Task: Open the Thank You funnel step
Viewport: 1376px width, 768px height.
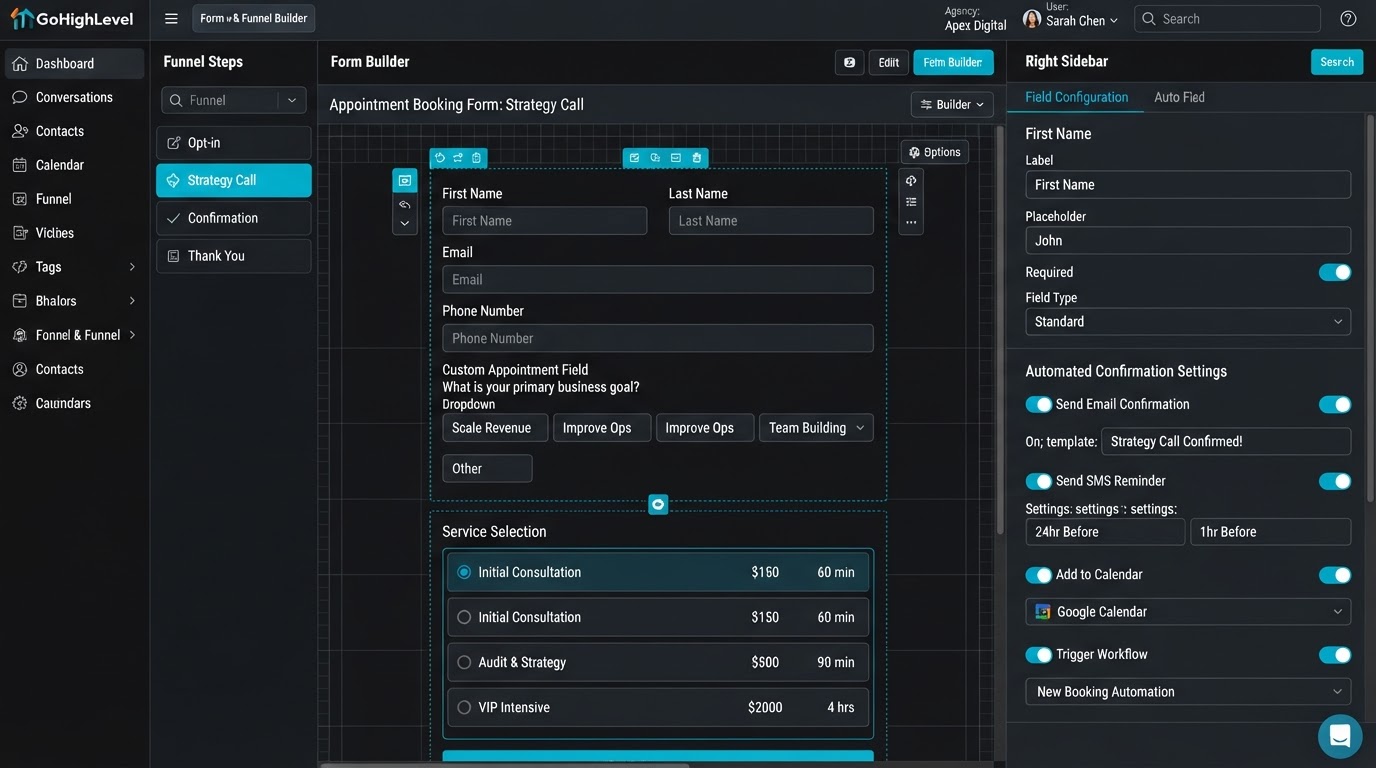Action: pos(234,256)
